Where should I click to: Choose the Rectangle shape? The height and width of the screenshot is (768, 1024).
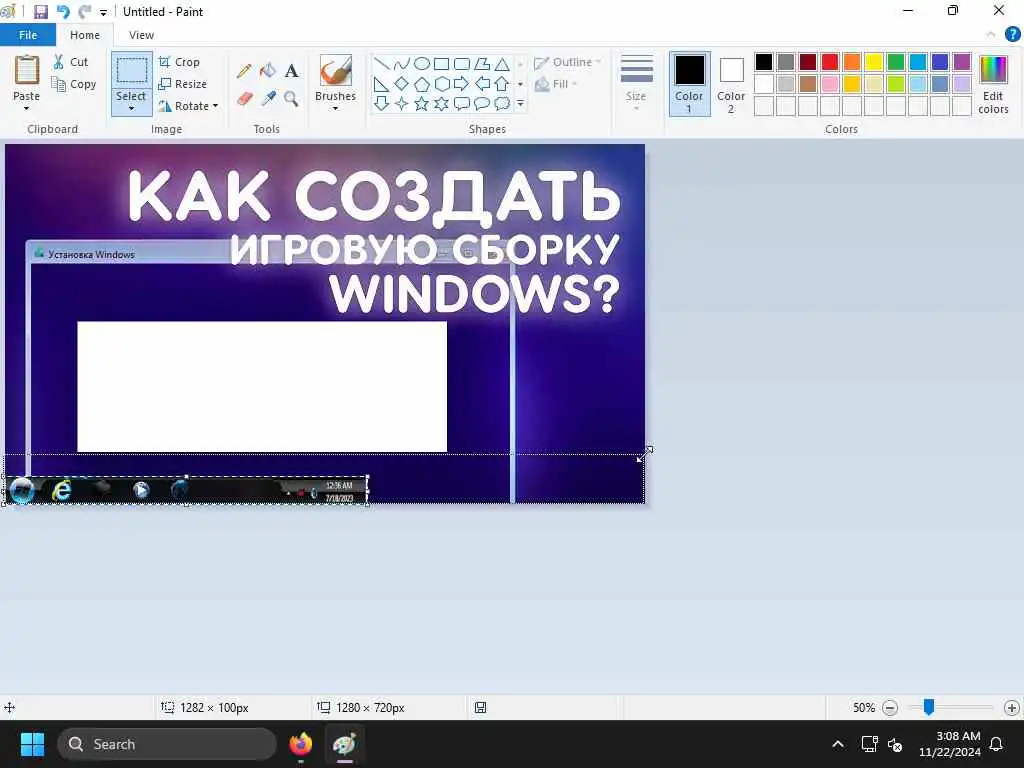(x=441, y=63)
